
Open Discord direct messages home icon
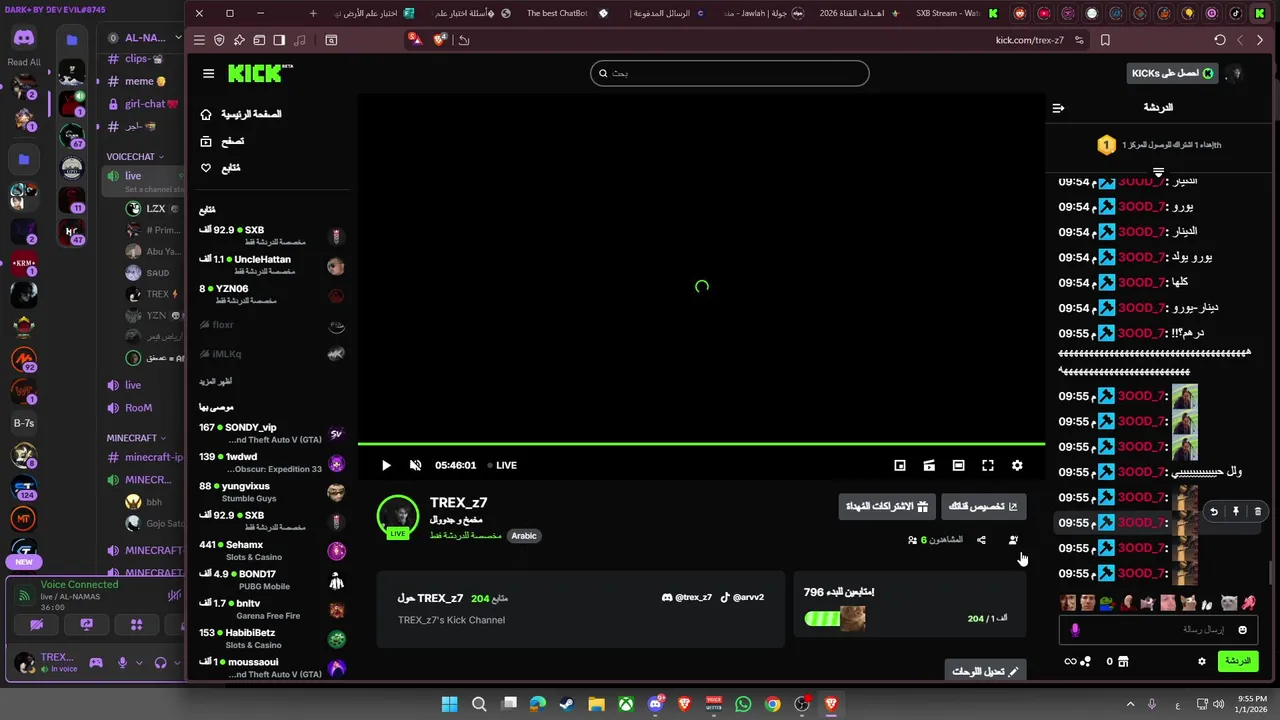point(24,38)
